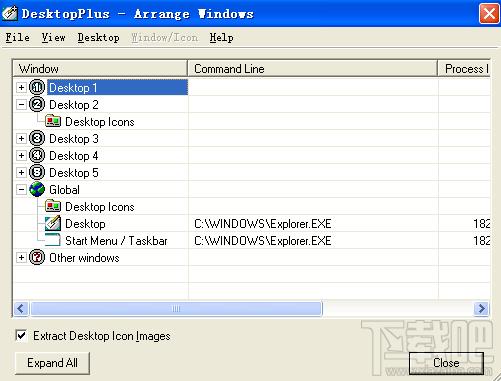Toggle Extract Desktop Icon Images checkbox
The width and height of the screenshot is (501, 381).
tap(21, 335)
